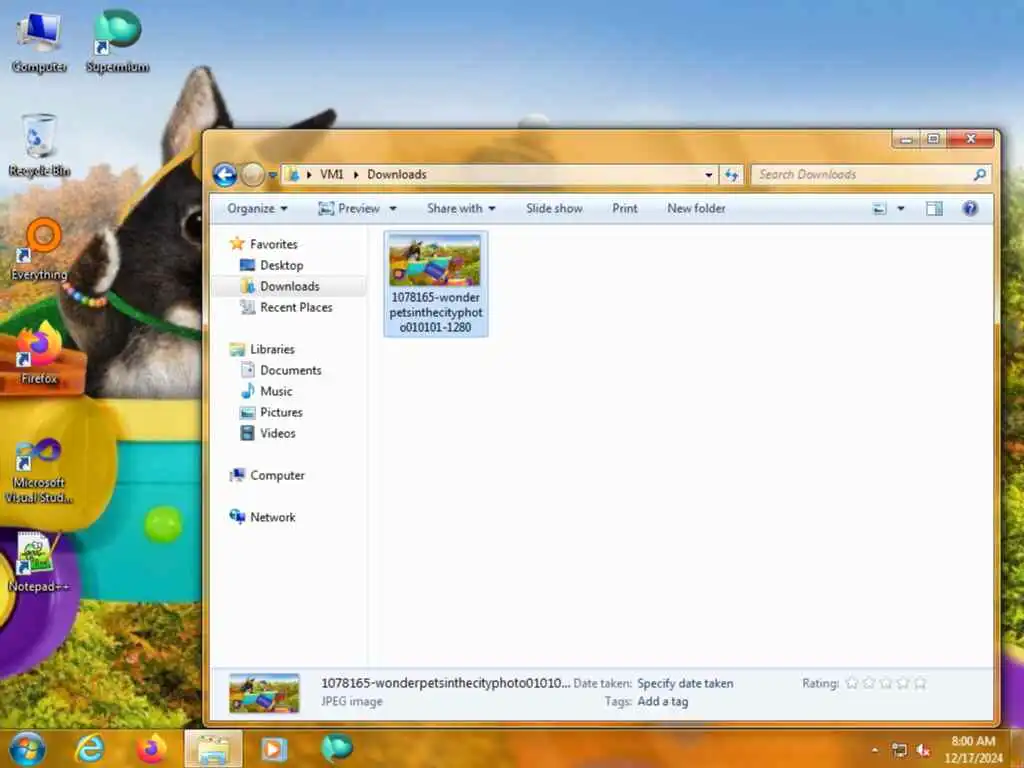Click the disabled forward navigation arrow
Viewport: 1024px width, 768px height.
click(252, 174)
